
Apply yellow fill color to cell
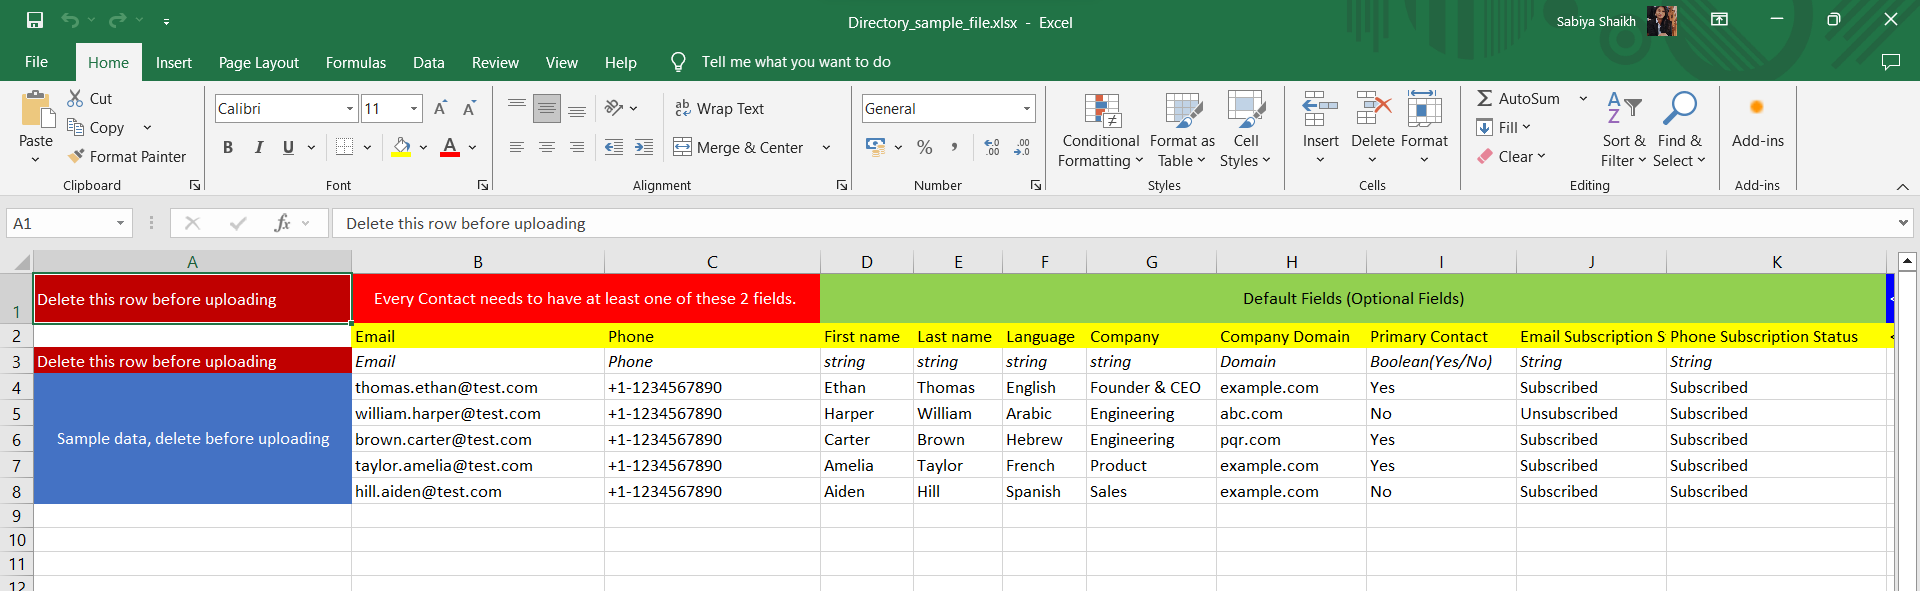(401, 147)
